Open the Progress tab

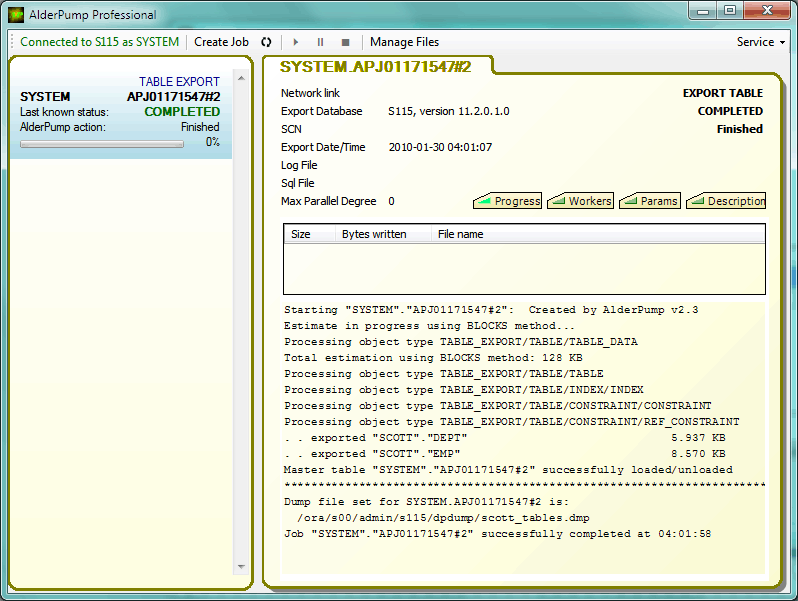point(507,201)
